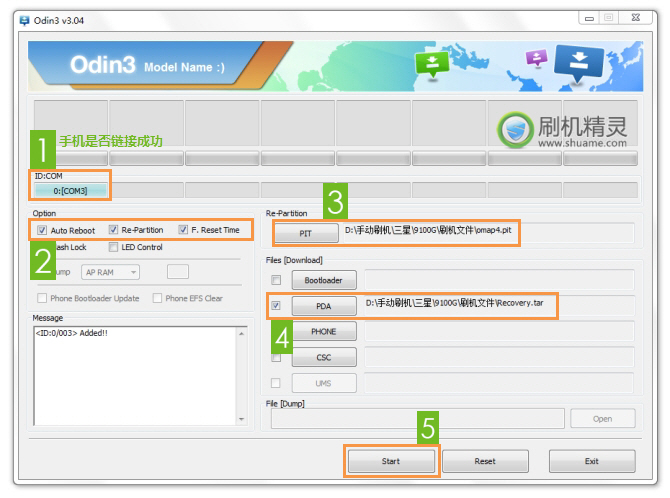The image size is (670, 498).
Task: Click the blue download bubble icon in banner
Action: pyautogui.click(x=579, y=64)
